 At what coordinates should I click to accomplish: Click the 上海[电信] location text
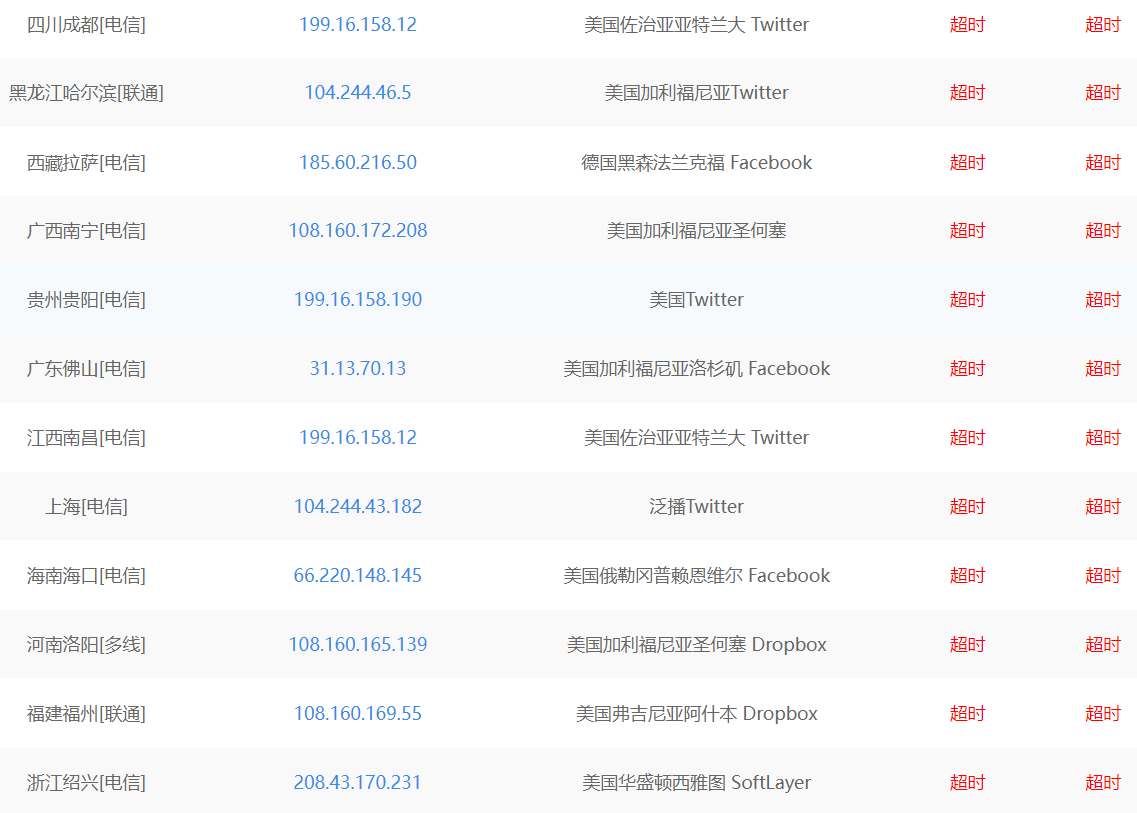point(86,506)
